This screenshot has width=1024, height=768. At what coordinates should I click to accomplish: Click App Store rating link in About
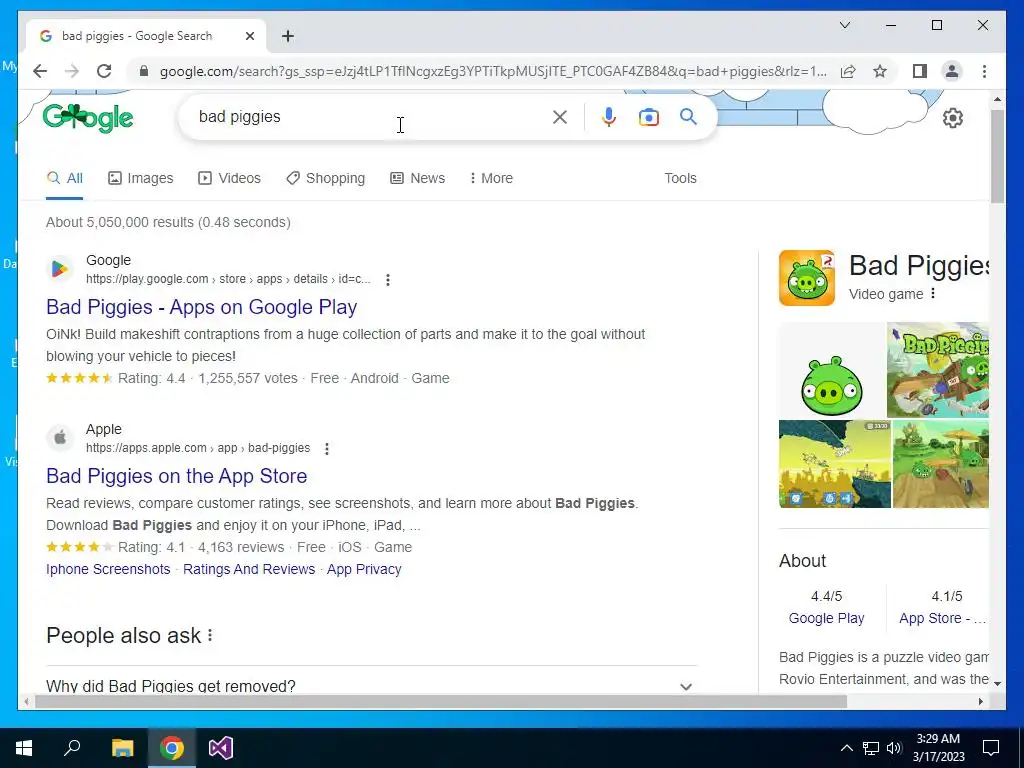pyautogui.click(x=942, y=618)
